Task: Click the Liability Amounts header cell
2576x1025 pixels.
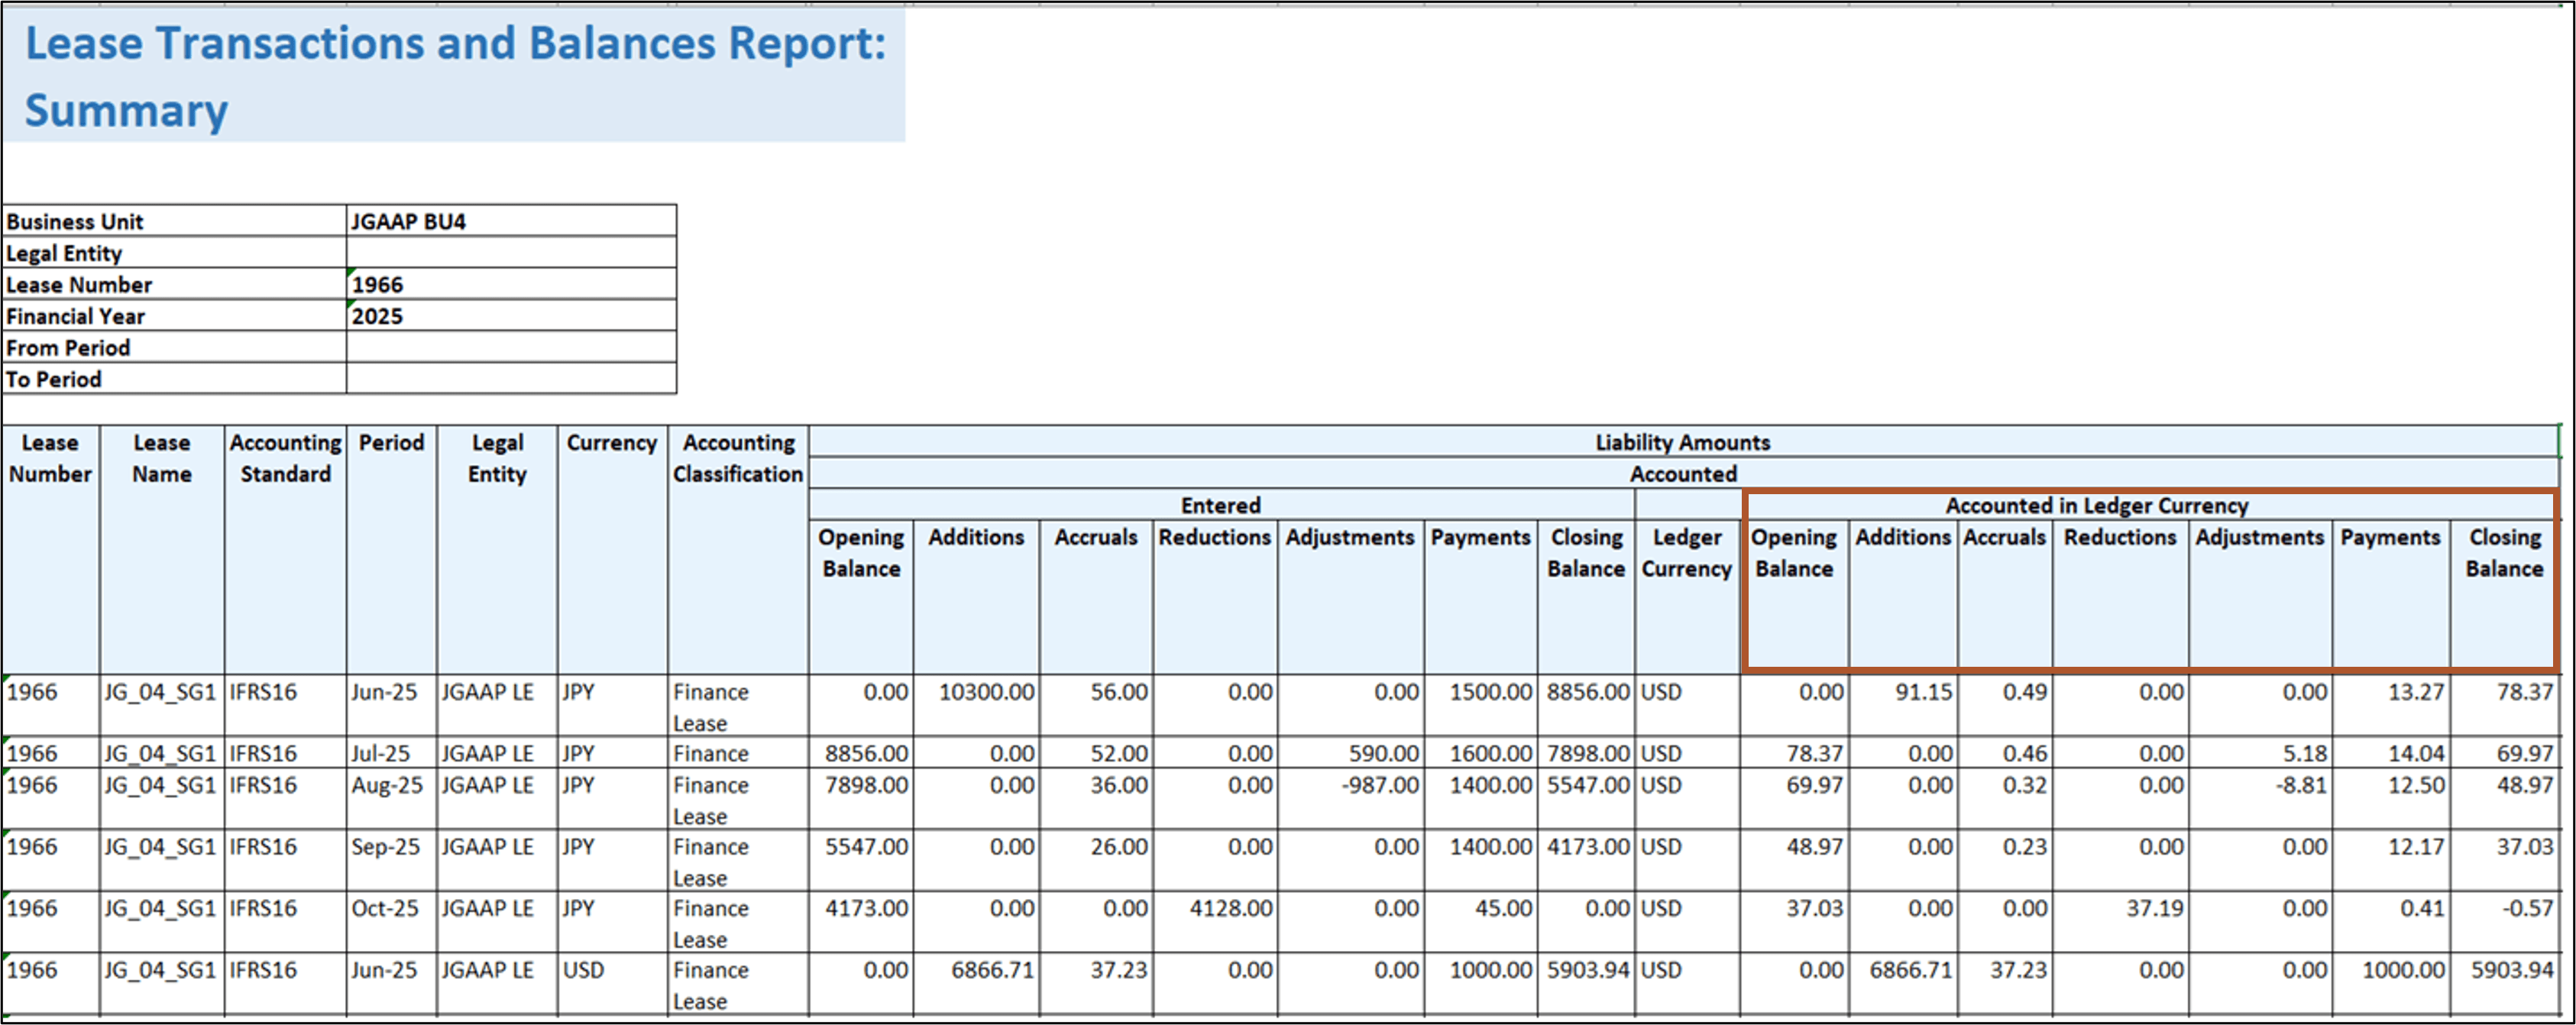Action: click(1683, 442)
